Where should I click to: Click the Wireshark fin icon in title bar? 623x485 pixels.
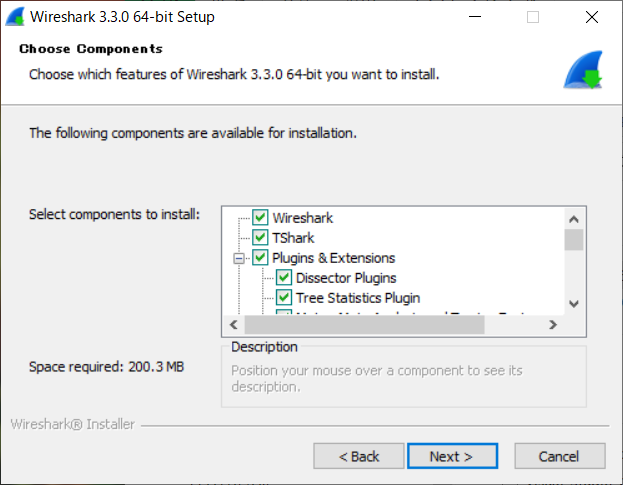click(15, 17)
